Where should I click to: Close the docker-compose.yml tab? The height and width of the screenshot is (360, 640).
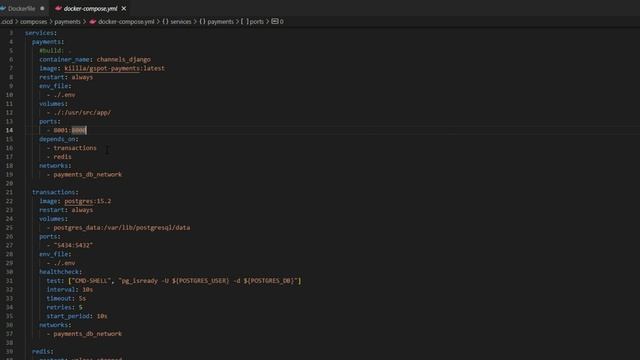tap(124, 9)
